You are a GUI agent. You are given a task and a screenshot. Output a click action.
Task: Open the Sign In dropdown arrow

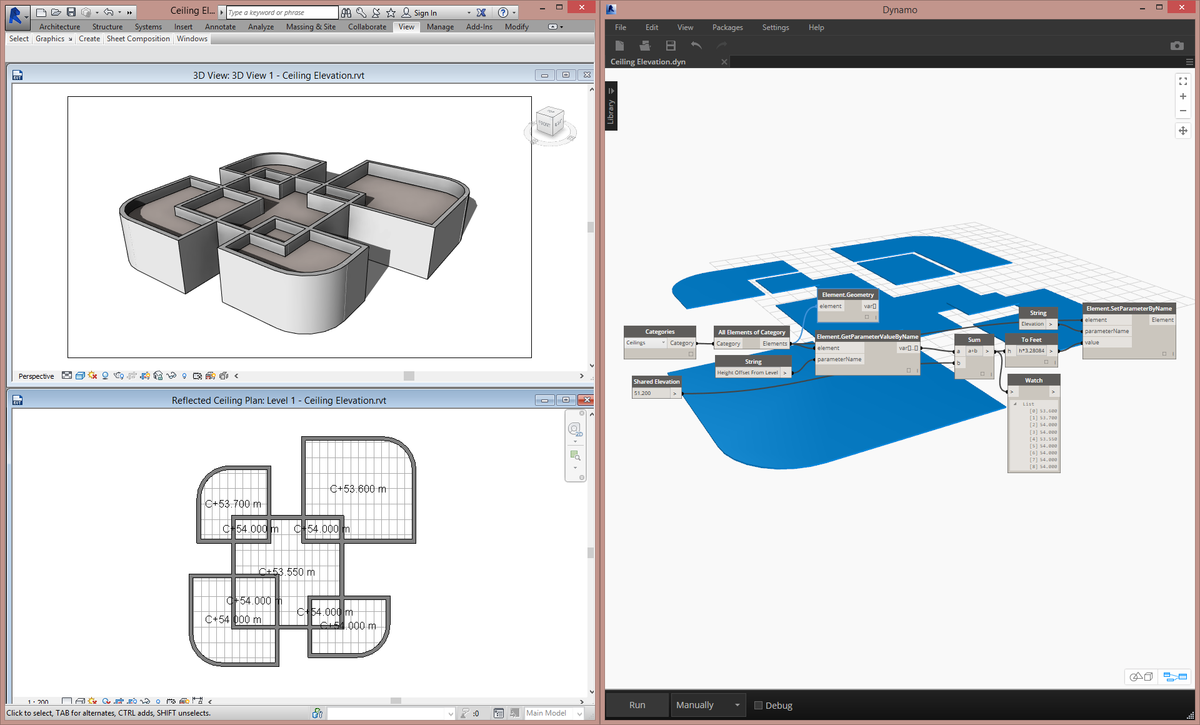pos(469,13)
